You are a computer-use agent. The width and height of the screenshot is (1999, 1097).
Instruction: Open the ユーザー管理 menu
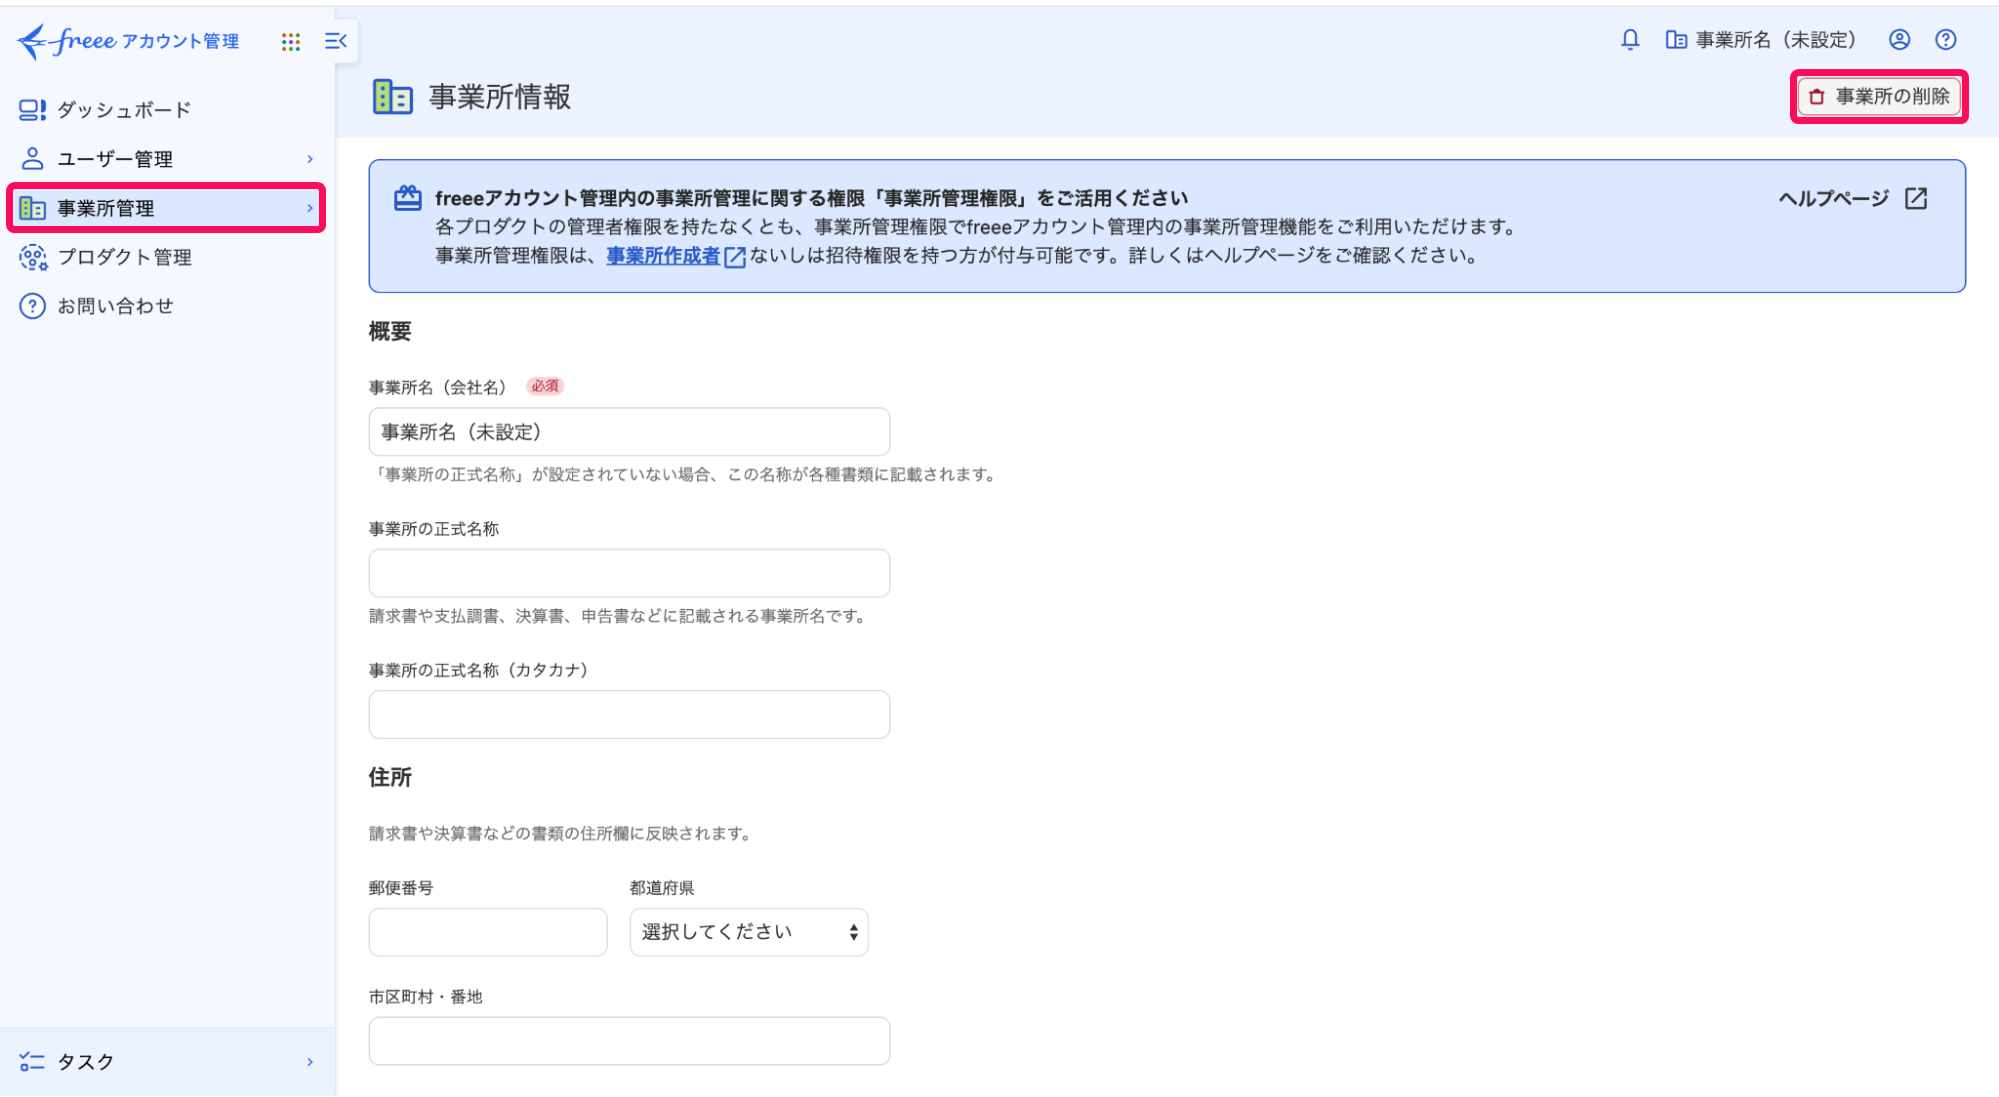(166, 159)
